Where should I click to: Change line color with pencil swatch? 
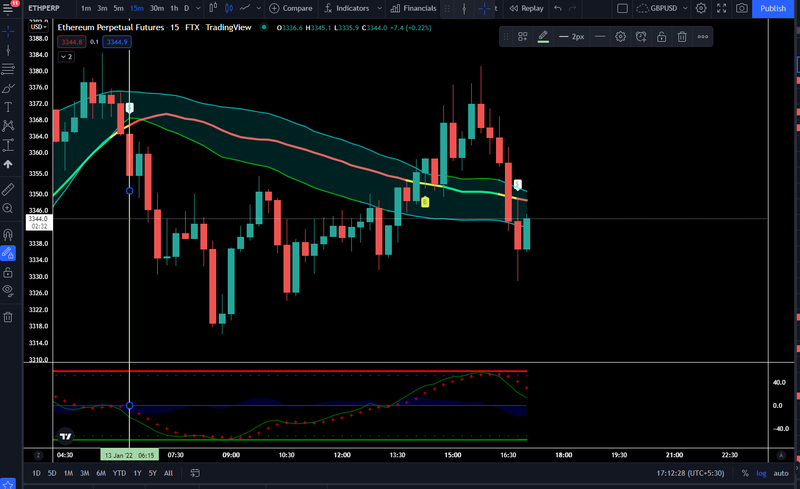pos(543,37)
